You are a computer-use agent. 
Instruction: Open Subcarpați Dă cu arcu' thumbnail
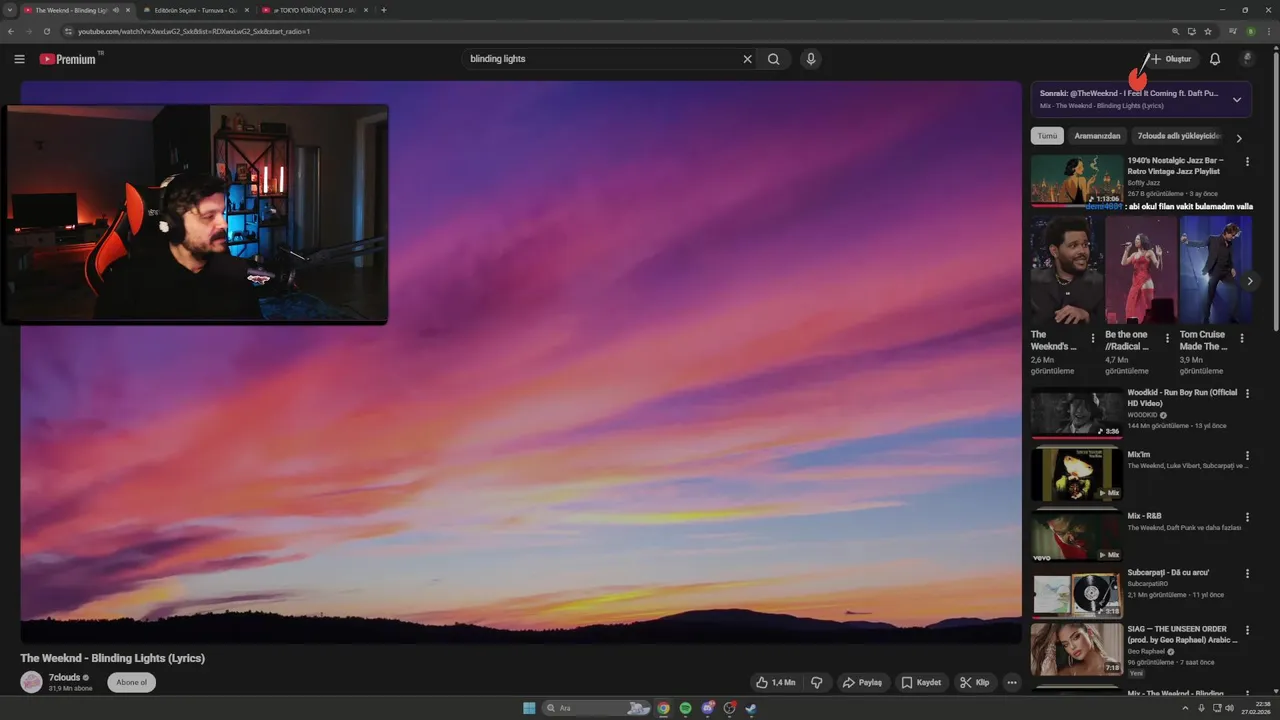(x=1077, y=593)
